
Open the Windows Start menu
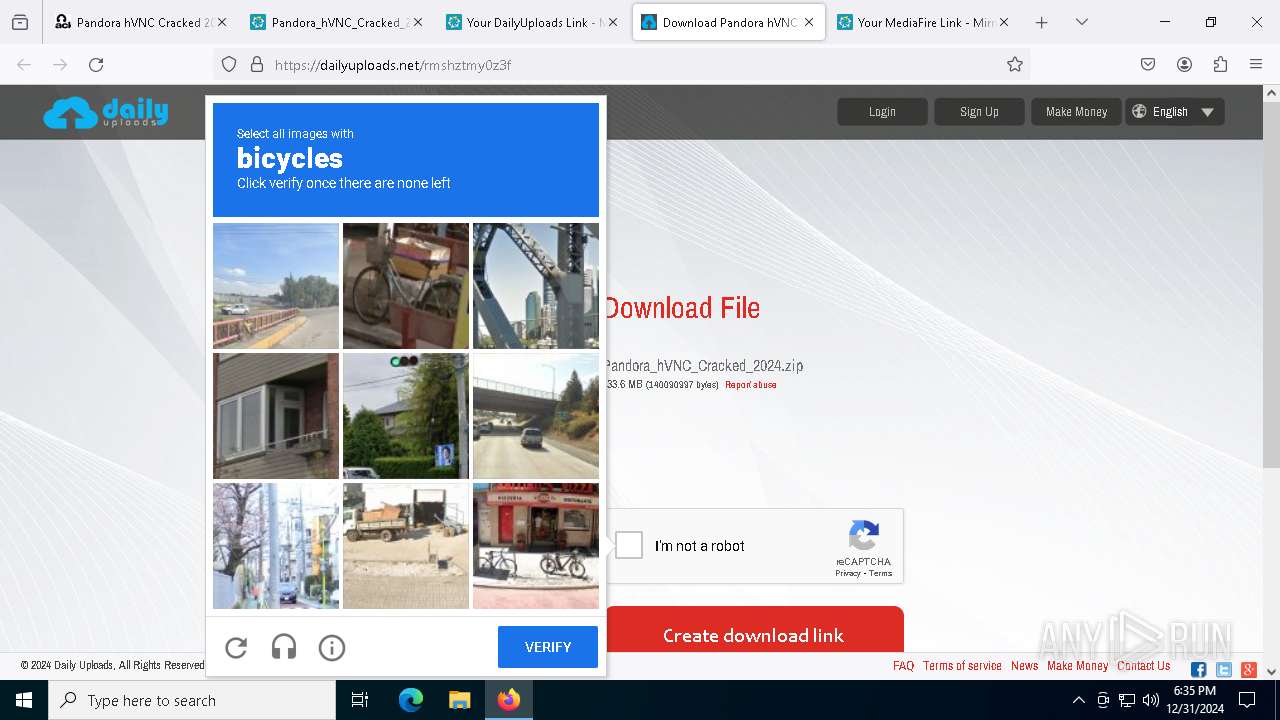[24, 700]
